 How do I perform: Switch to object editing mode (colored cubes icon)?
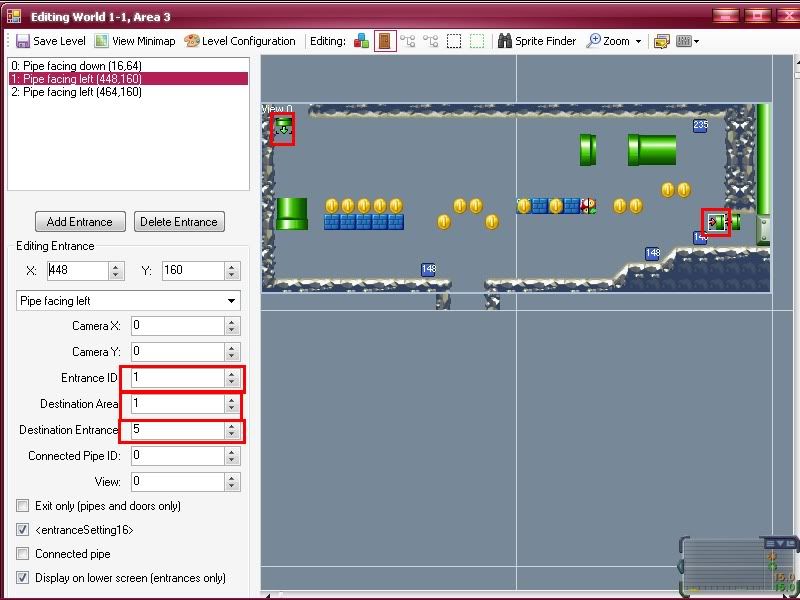[x=361, y=41]
